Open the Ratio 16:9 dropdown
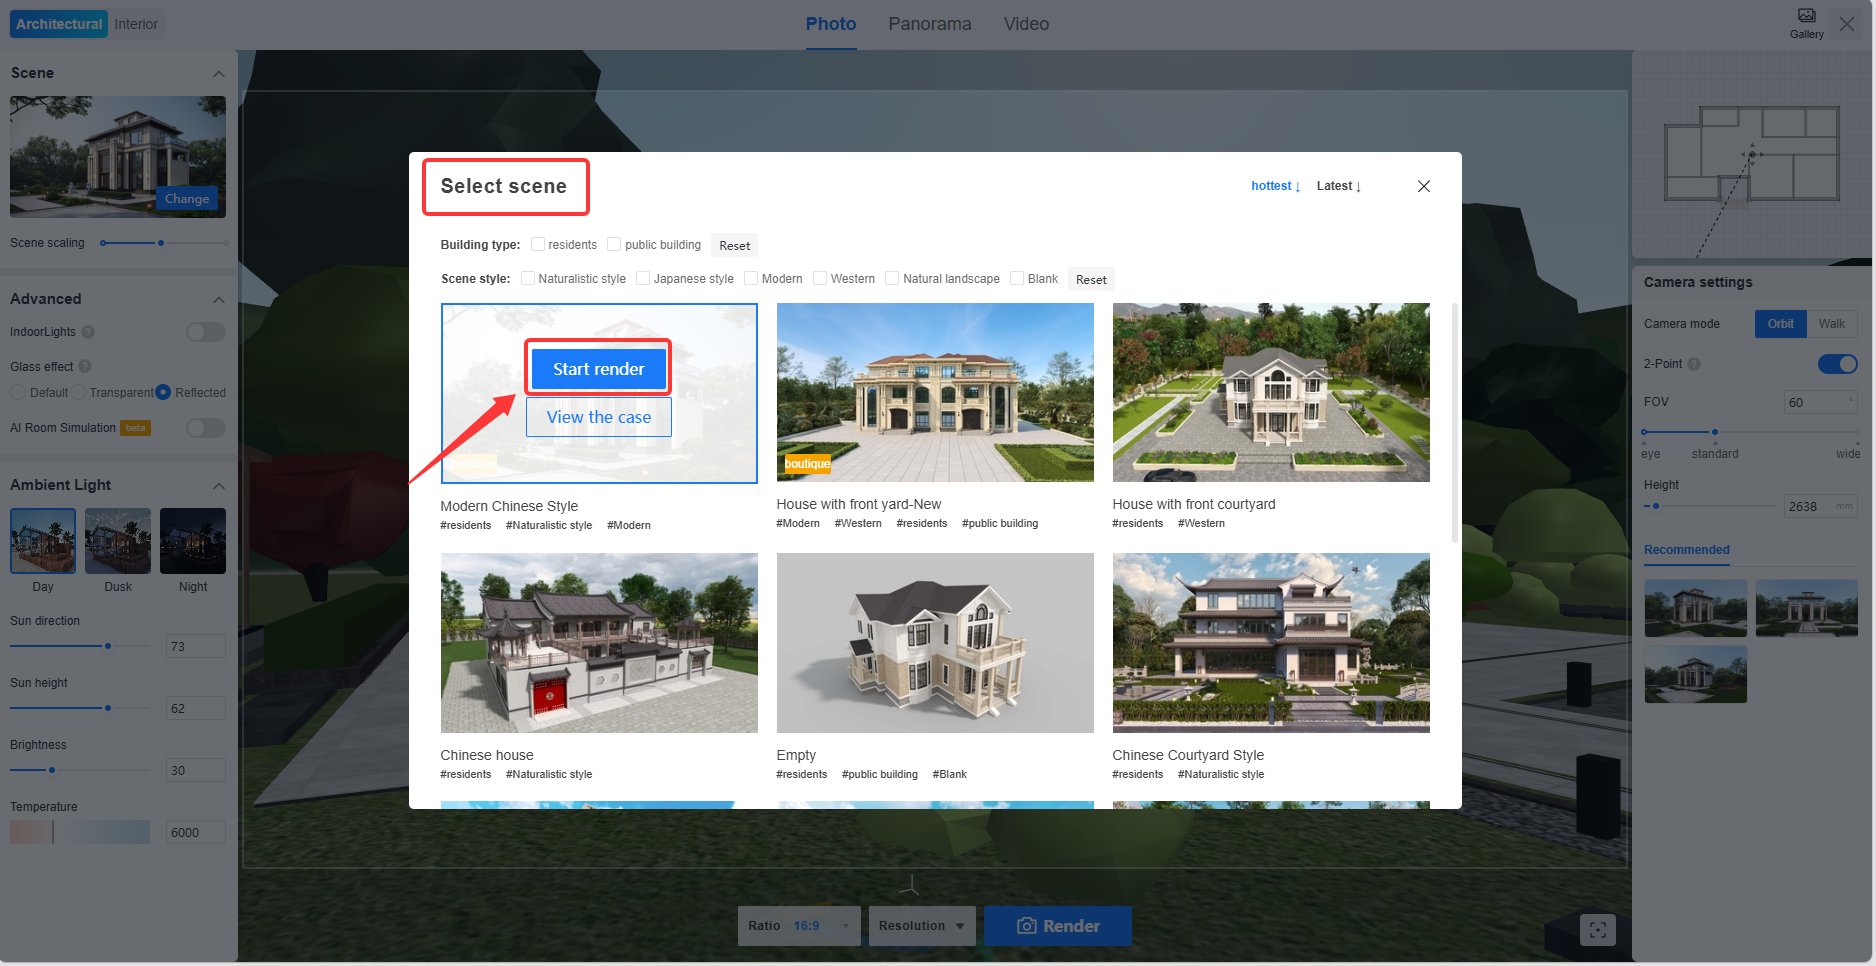Viewport: 1876px width, 966px height. click(x=799, y=926)
